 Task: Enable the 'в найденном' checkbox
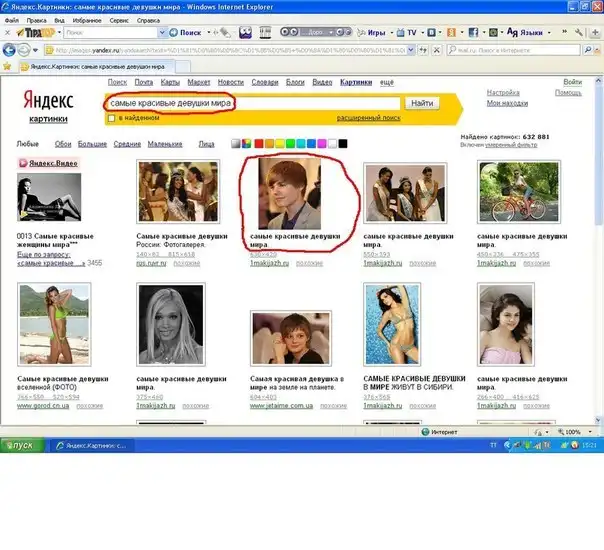(111, 118)
